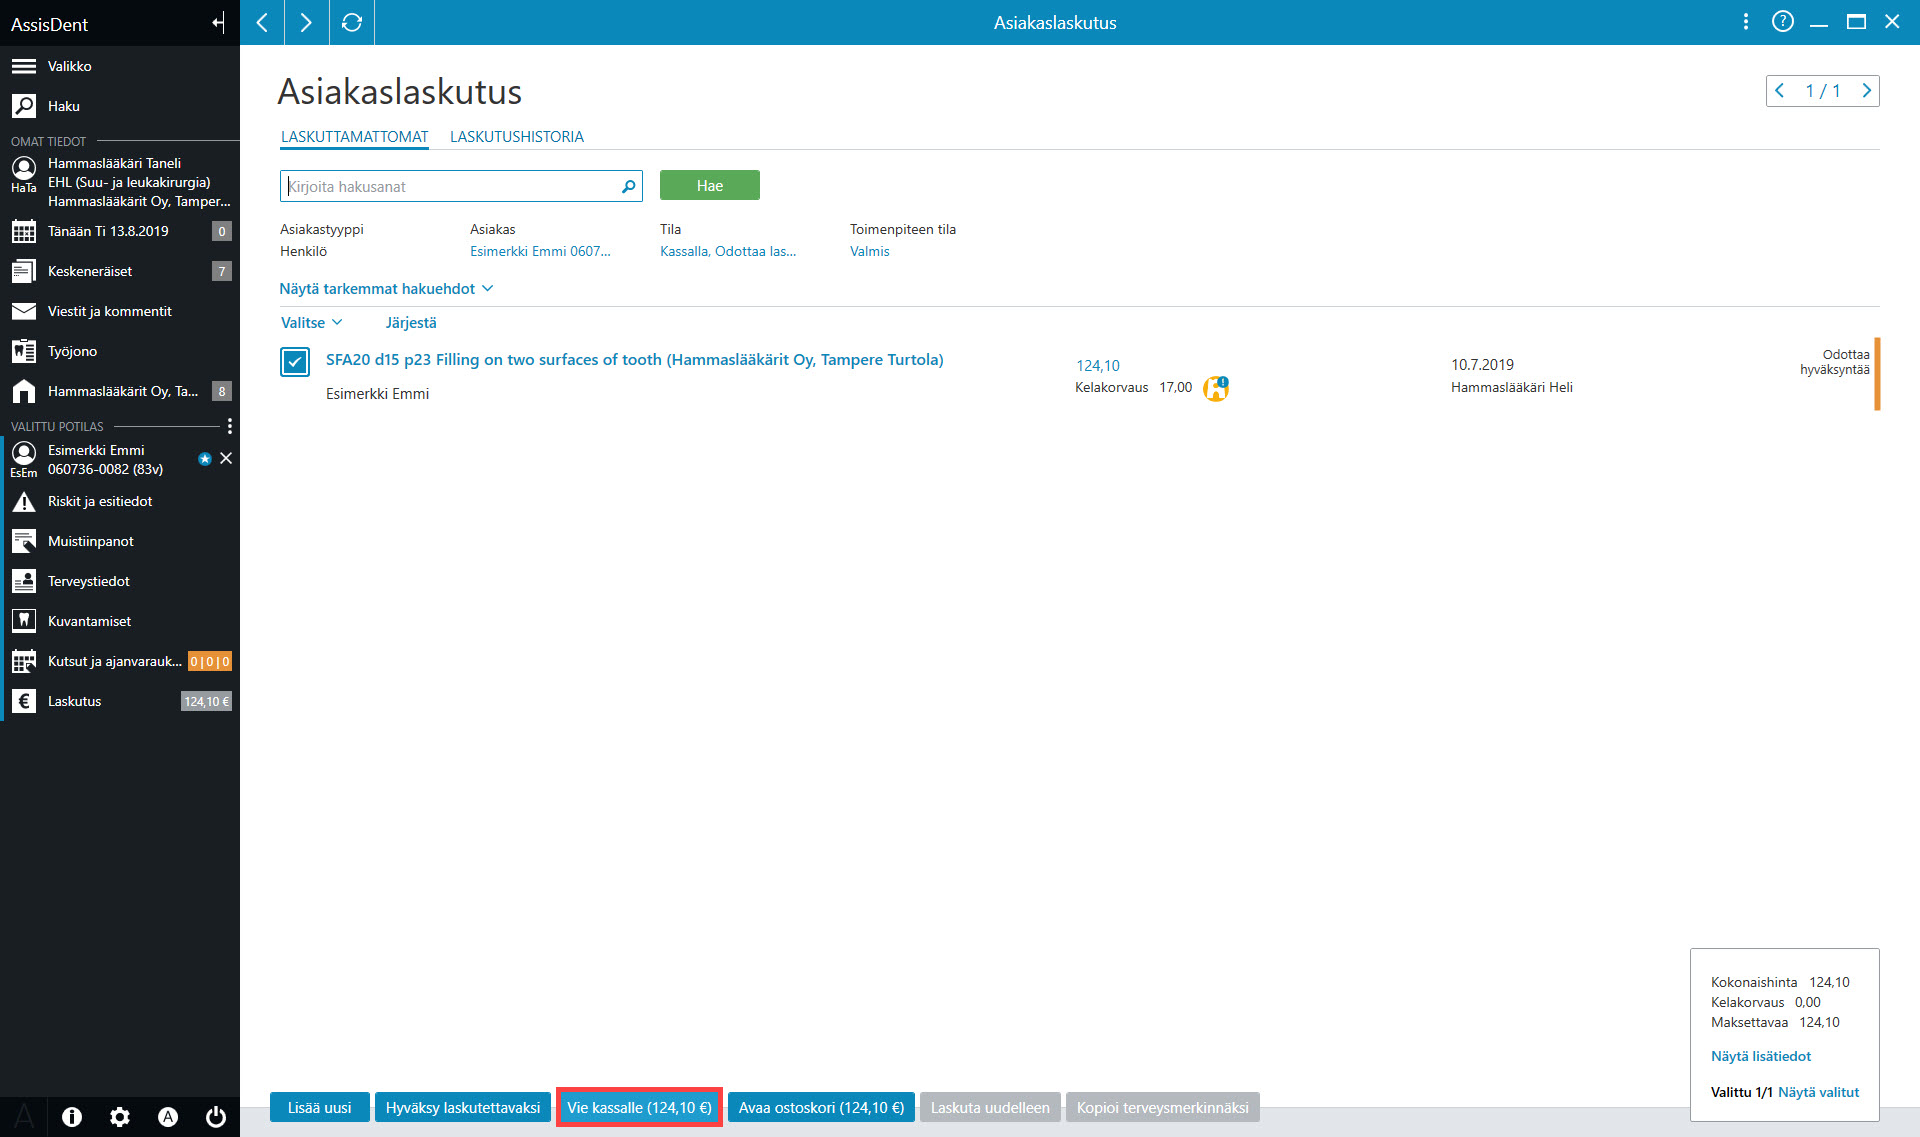Screen dimensions: 1920x1137
Task: Click the power icon in bottom bar
Action: pyautogui.click(x=216, y=1117)
